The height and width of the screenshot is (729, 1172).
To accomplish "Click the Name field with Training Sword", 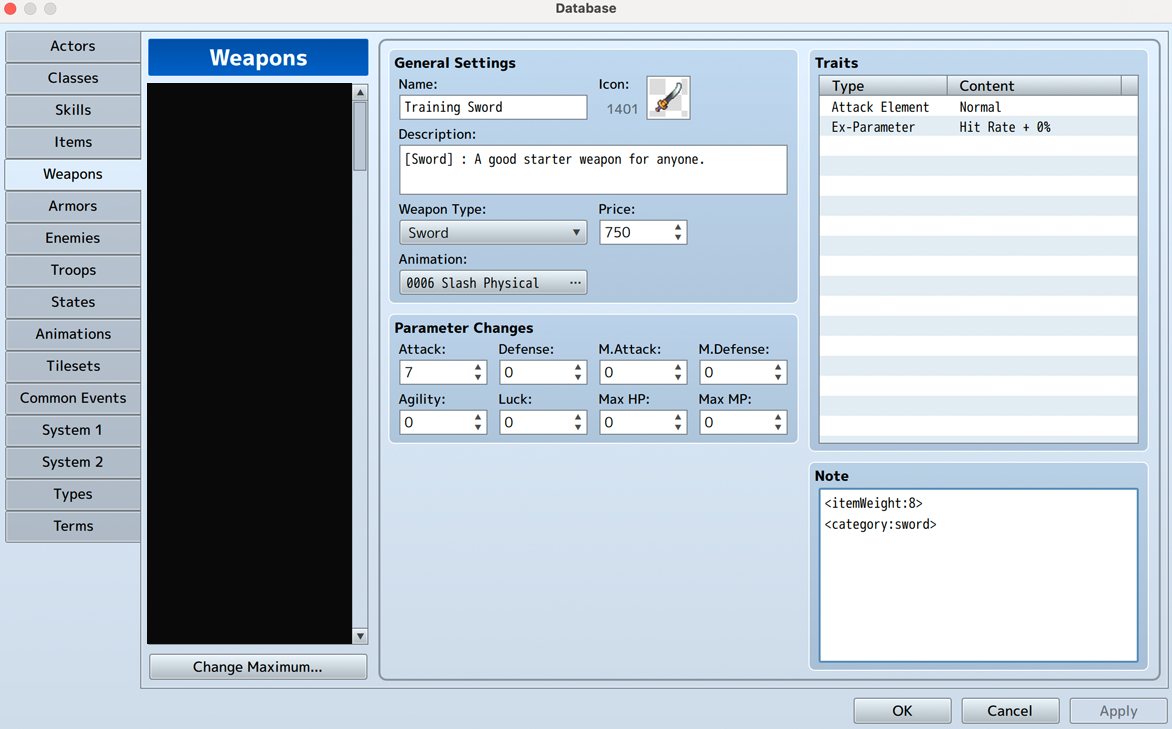I will (x=493, y=107).
